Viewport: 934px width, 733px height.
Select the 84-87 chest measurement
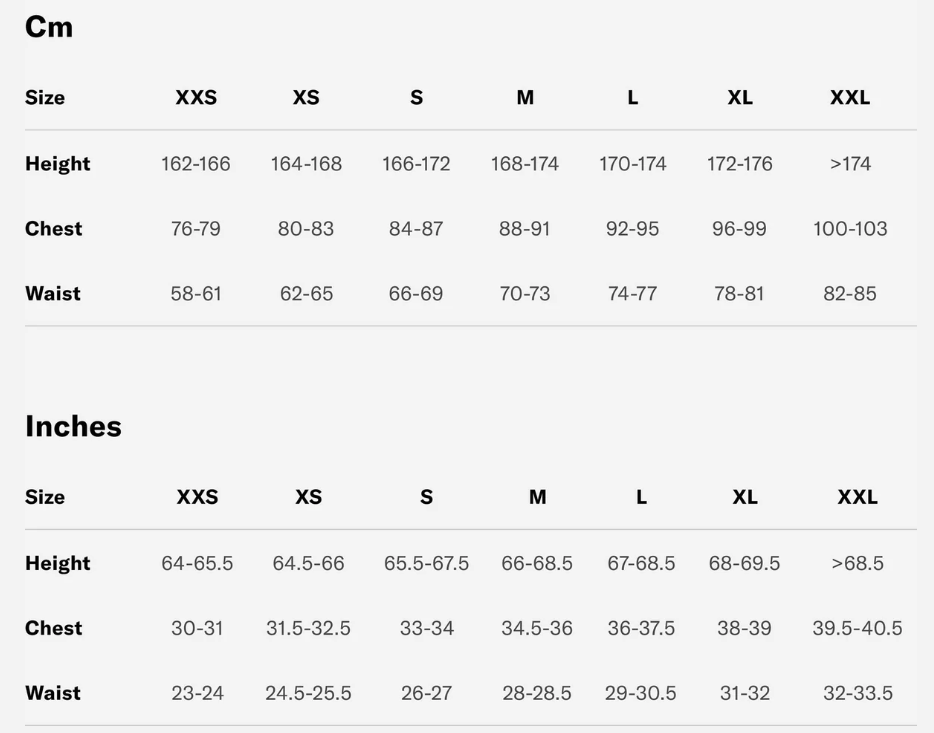pos(416,228)
